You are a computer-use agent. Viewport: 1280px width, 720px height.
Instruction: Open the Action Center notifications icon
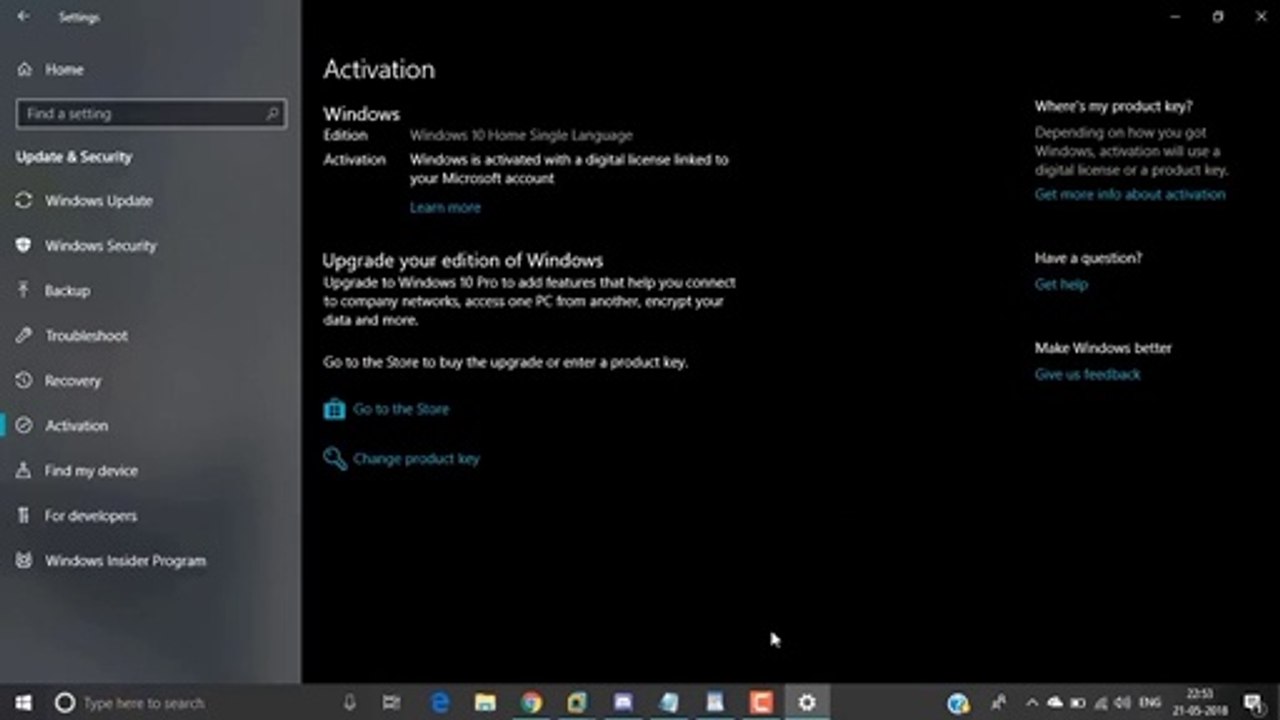[x=1253, y=703]
